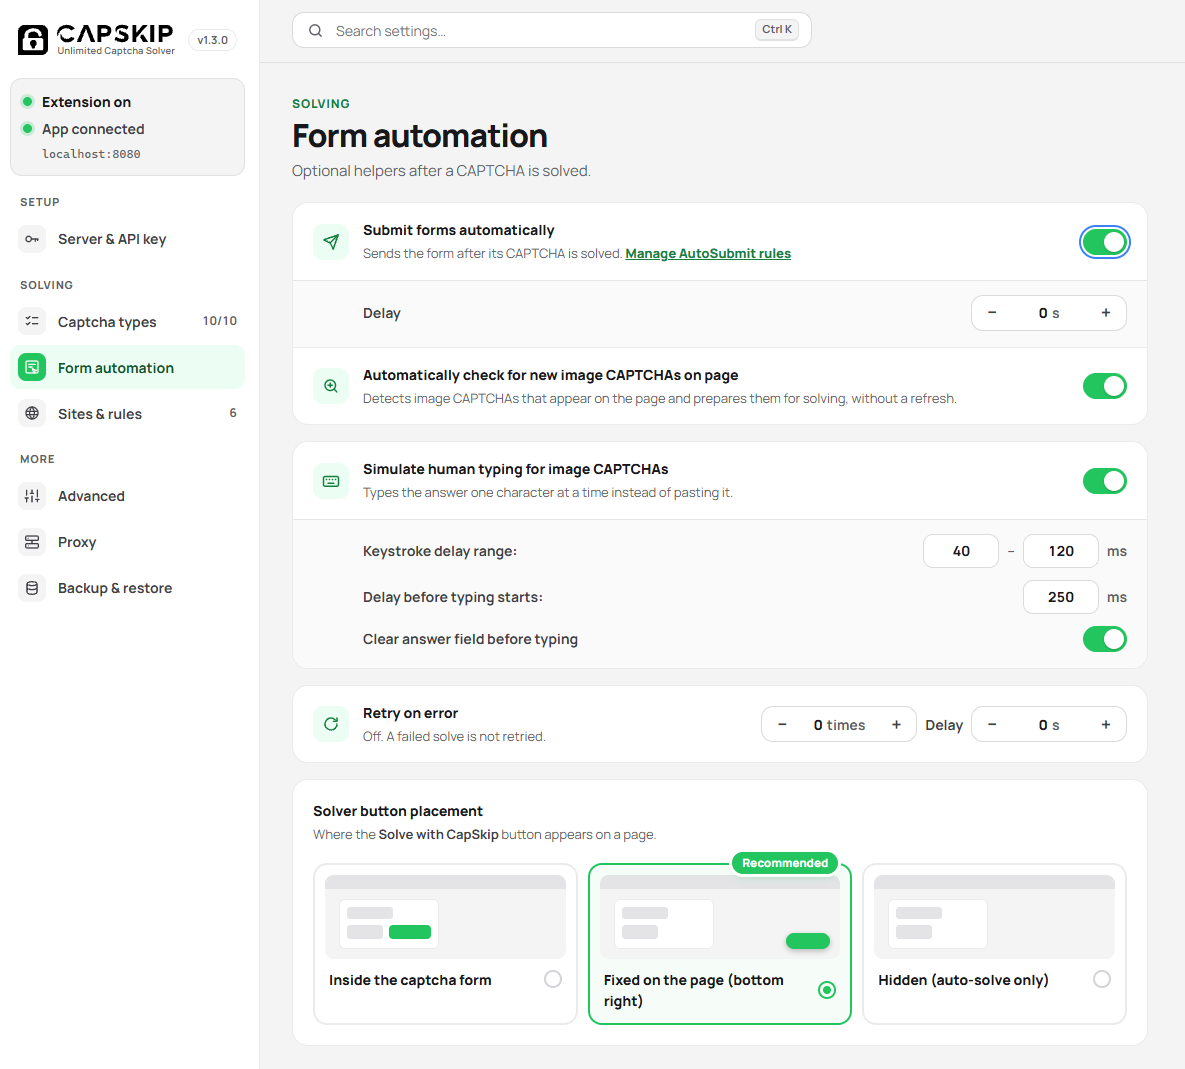Open Manage AutoSubmit rules link
The width and height of the screenshot is (1185, 1069).
707,254
